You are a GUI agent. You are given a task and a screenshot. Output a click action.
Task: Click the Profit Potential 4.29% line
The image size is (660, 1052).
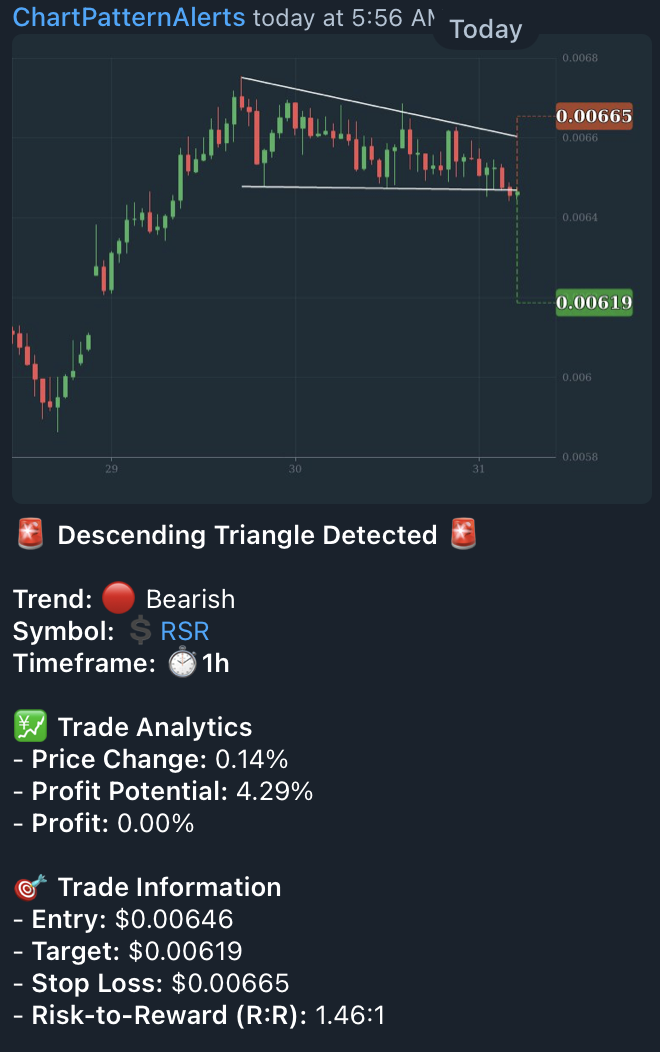coord(164,791)
